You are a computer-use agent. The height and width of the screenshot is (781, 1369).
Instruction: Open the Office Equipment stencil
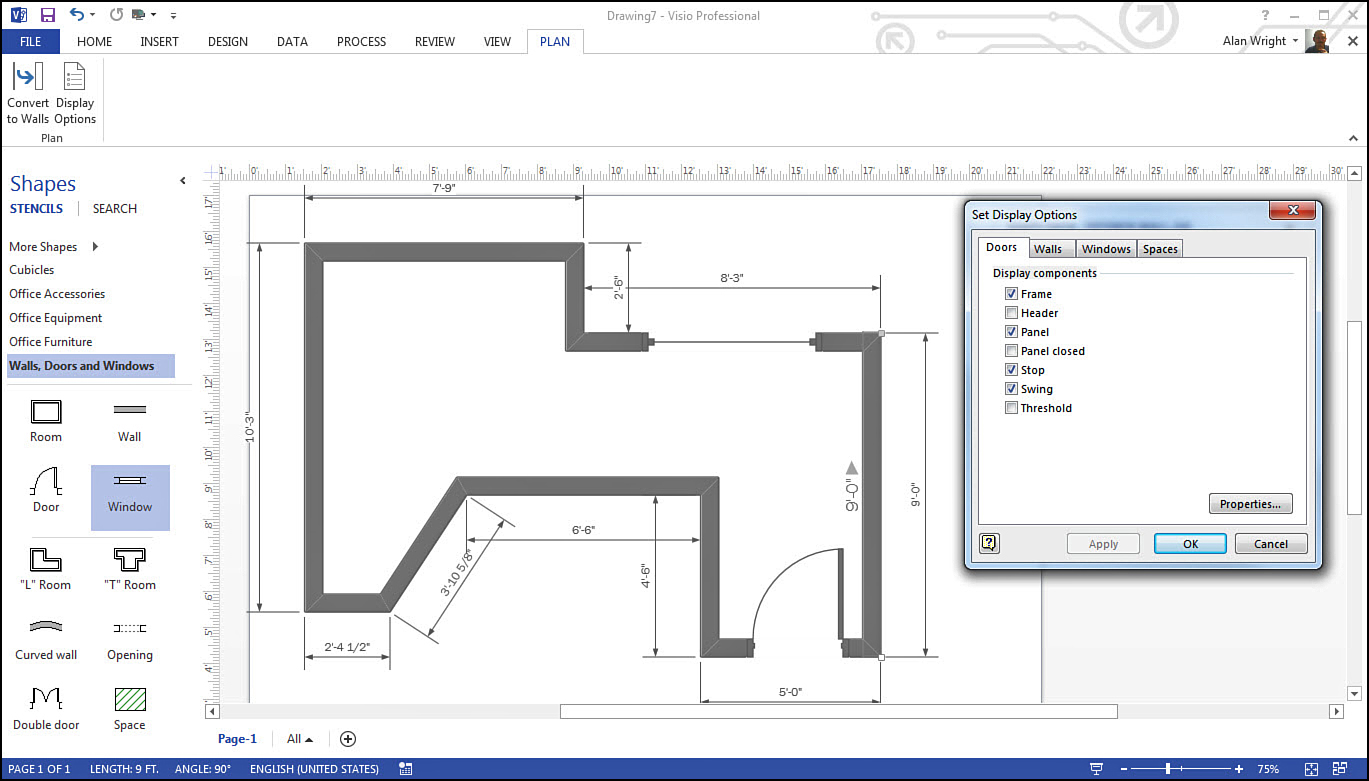(56, 318)
